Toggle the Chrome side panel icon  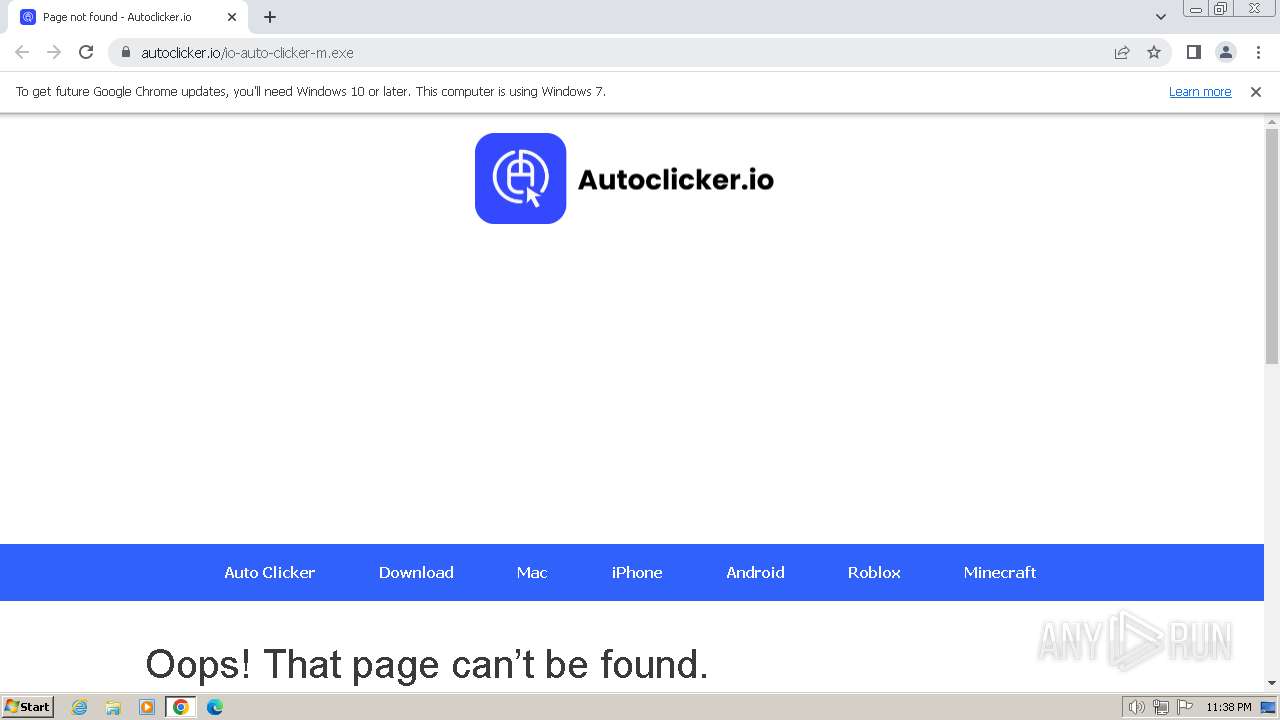coord(1193,52)
